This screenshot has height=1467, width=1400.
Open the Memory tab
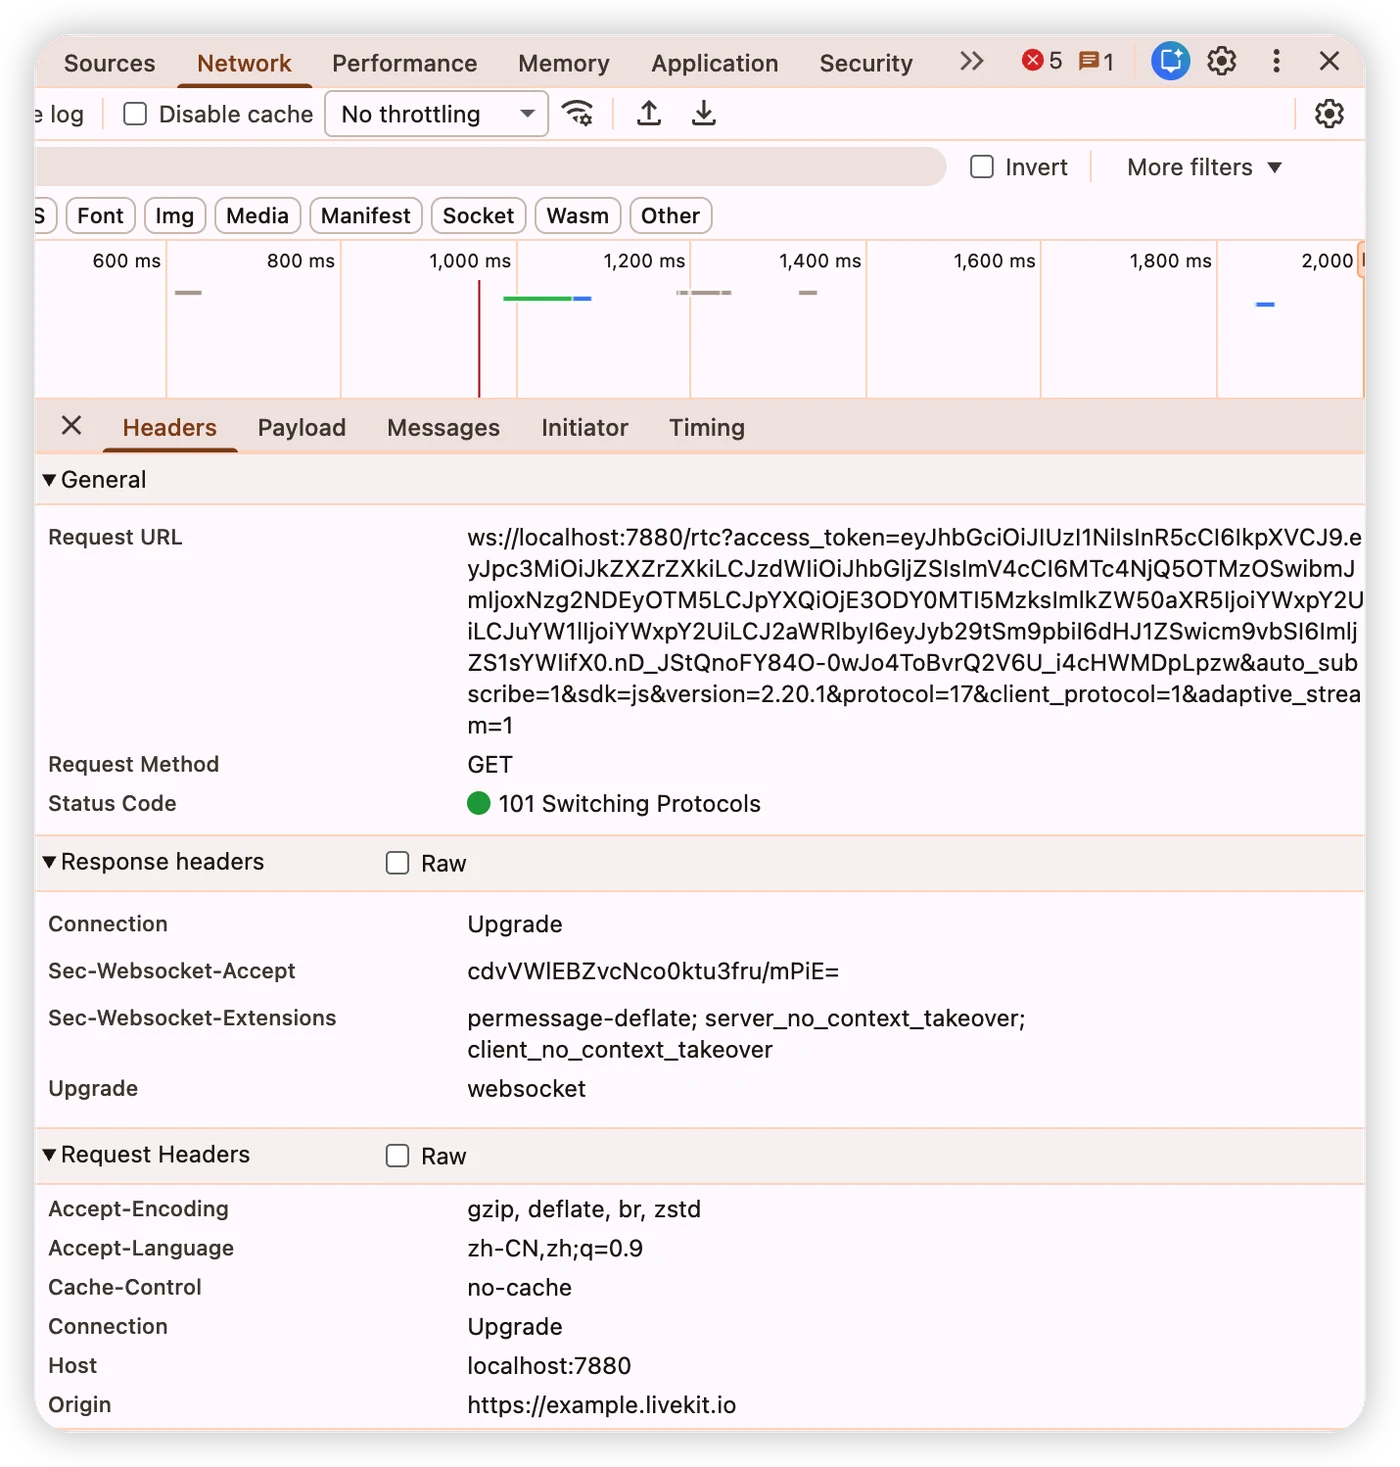pos(564,63)
